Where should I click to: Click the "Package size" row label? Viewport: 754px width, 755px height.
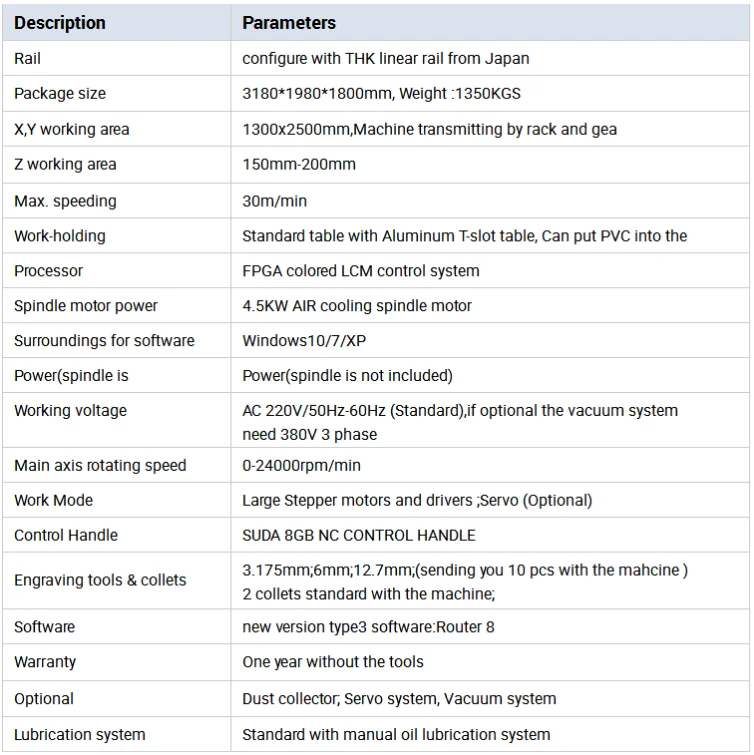(60, 93)
